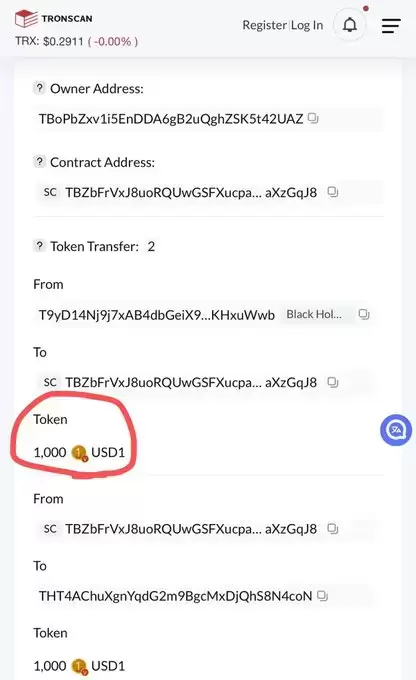Image resolution: width=416 pixels, height=680 pixels.
Task: Click the Log In link
Action: (307, 25)
